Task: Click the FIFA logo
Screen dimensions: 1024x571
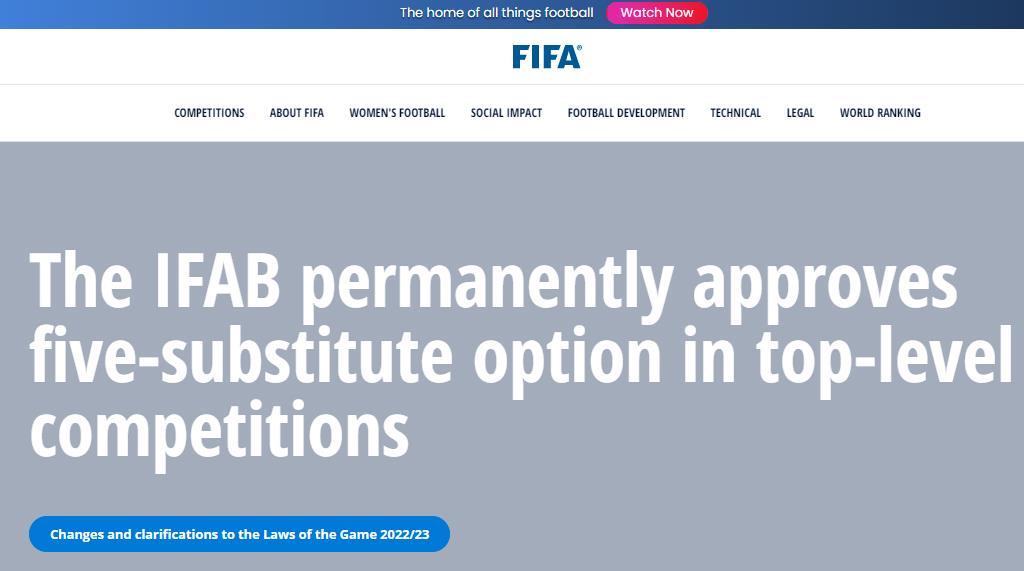Action: coord(547,57)
